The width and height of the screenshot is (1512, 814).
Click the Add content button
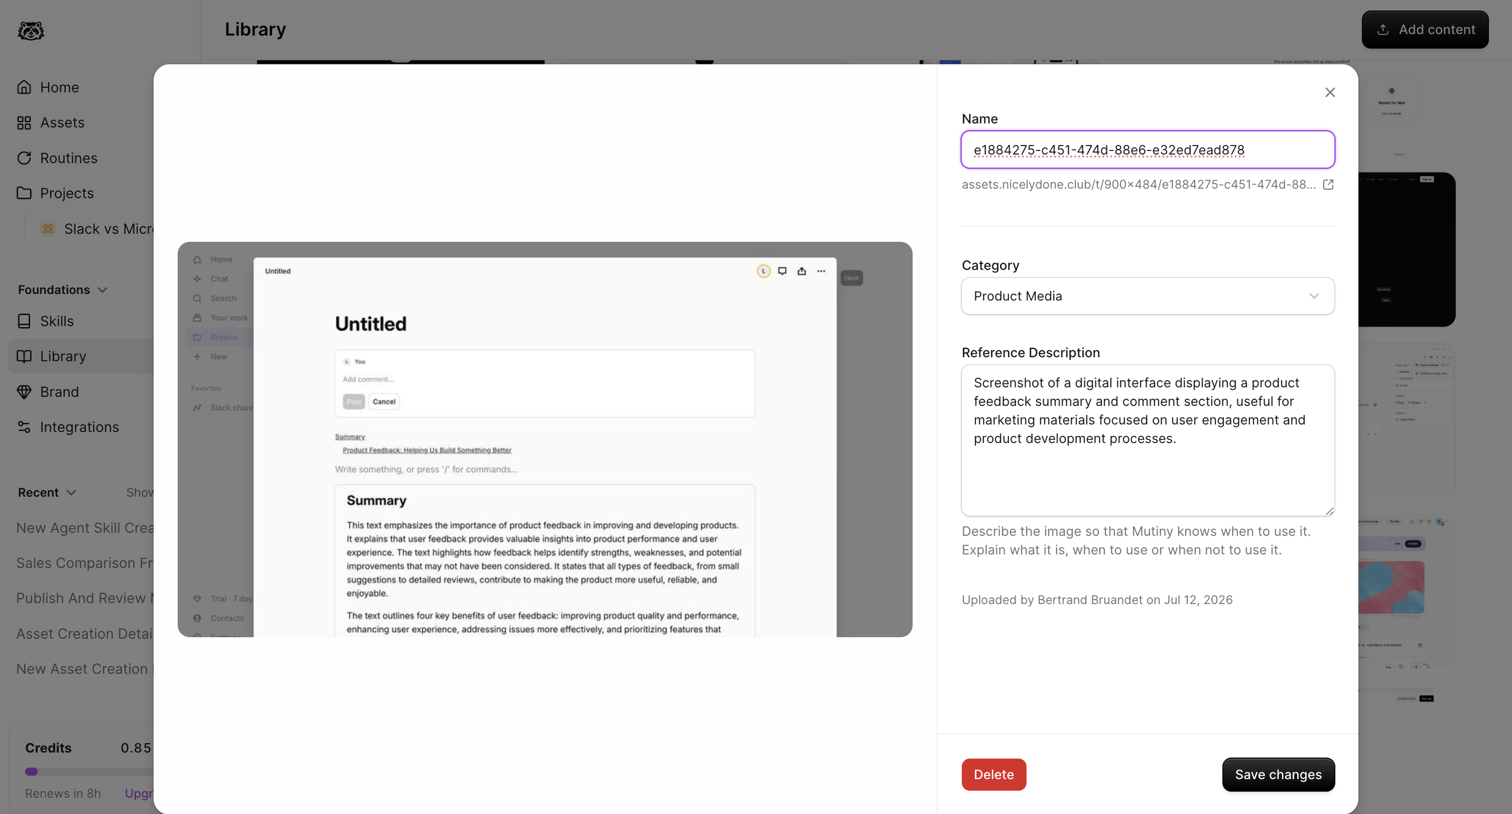point(1425,30)
